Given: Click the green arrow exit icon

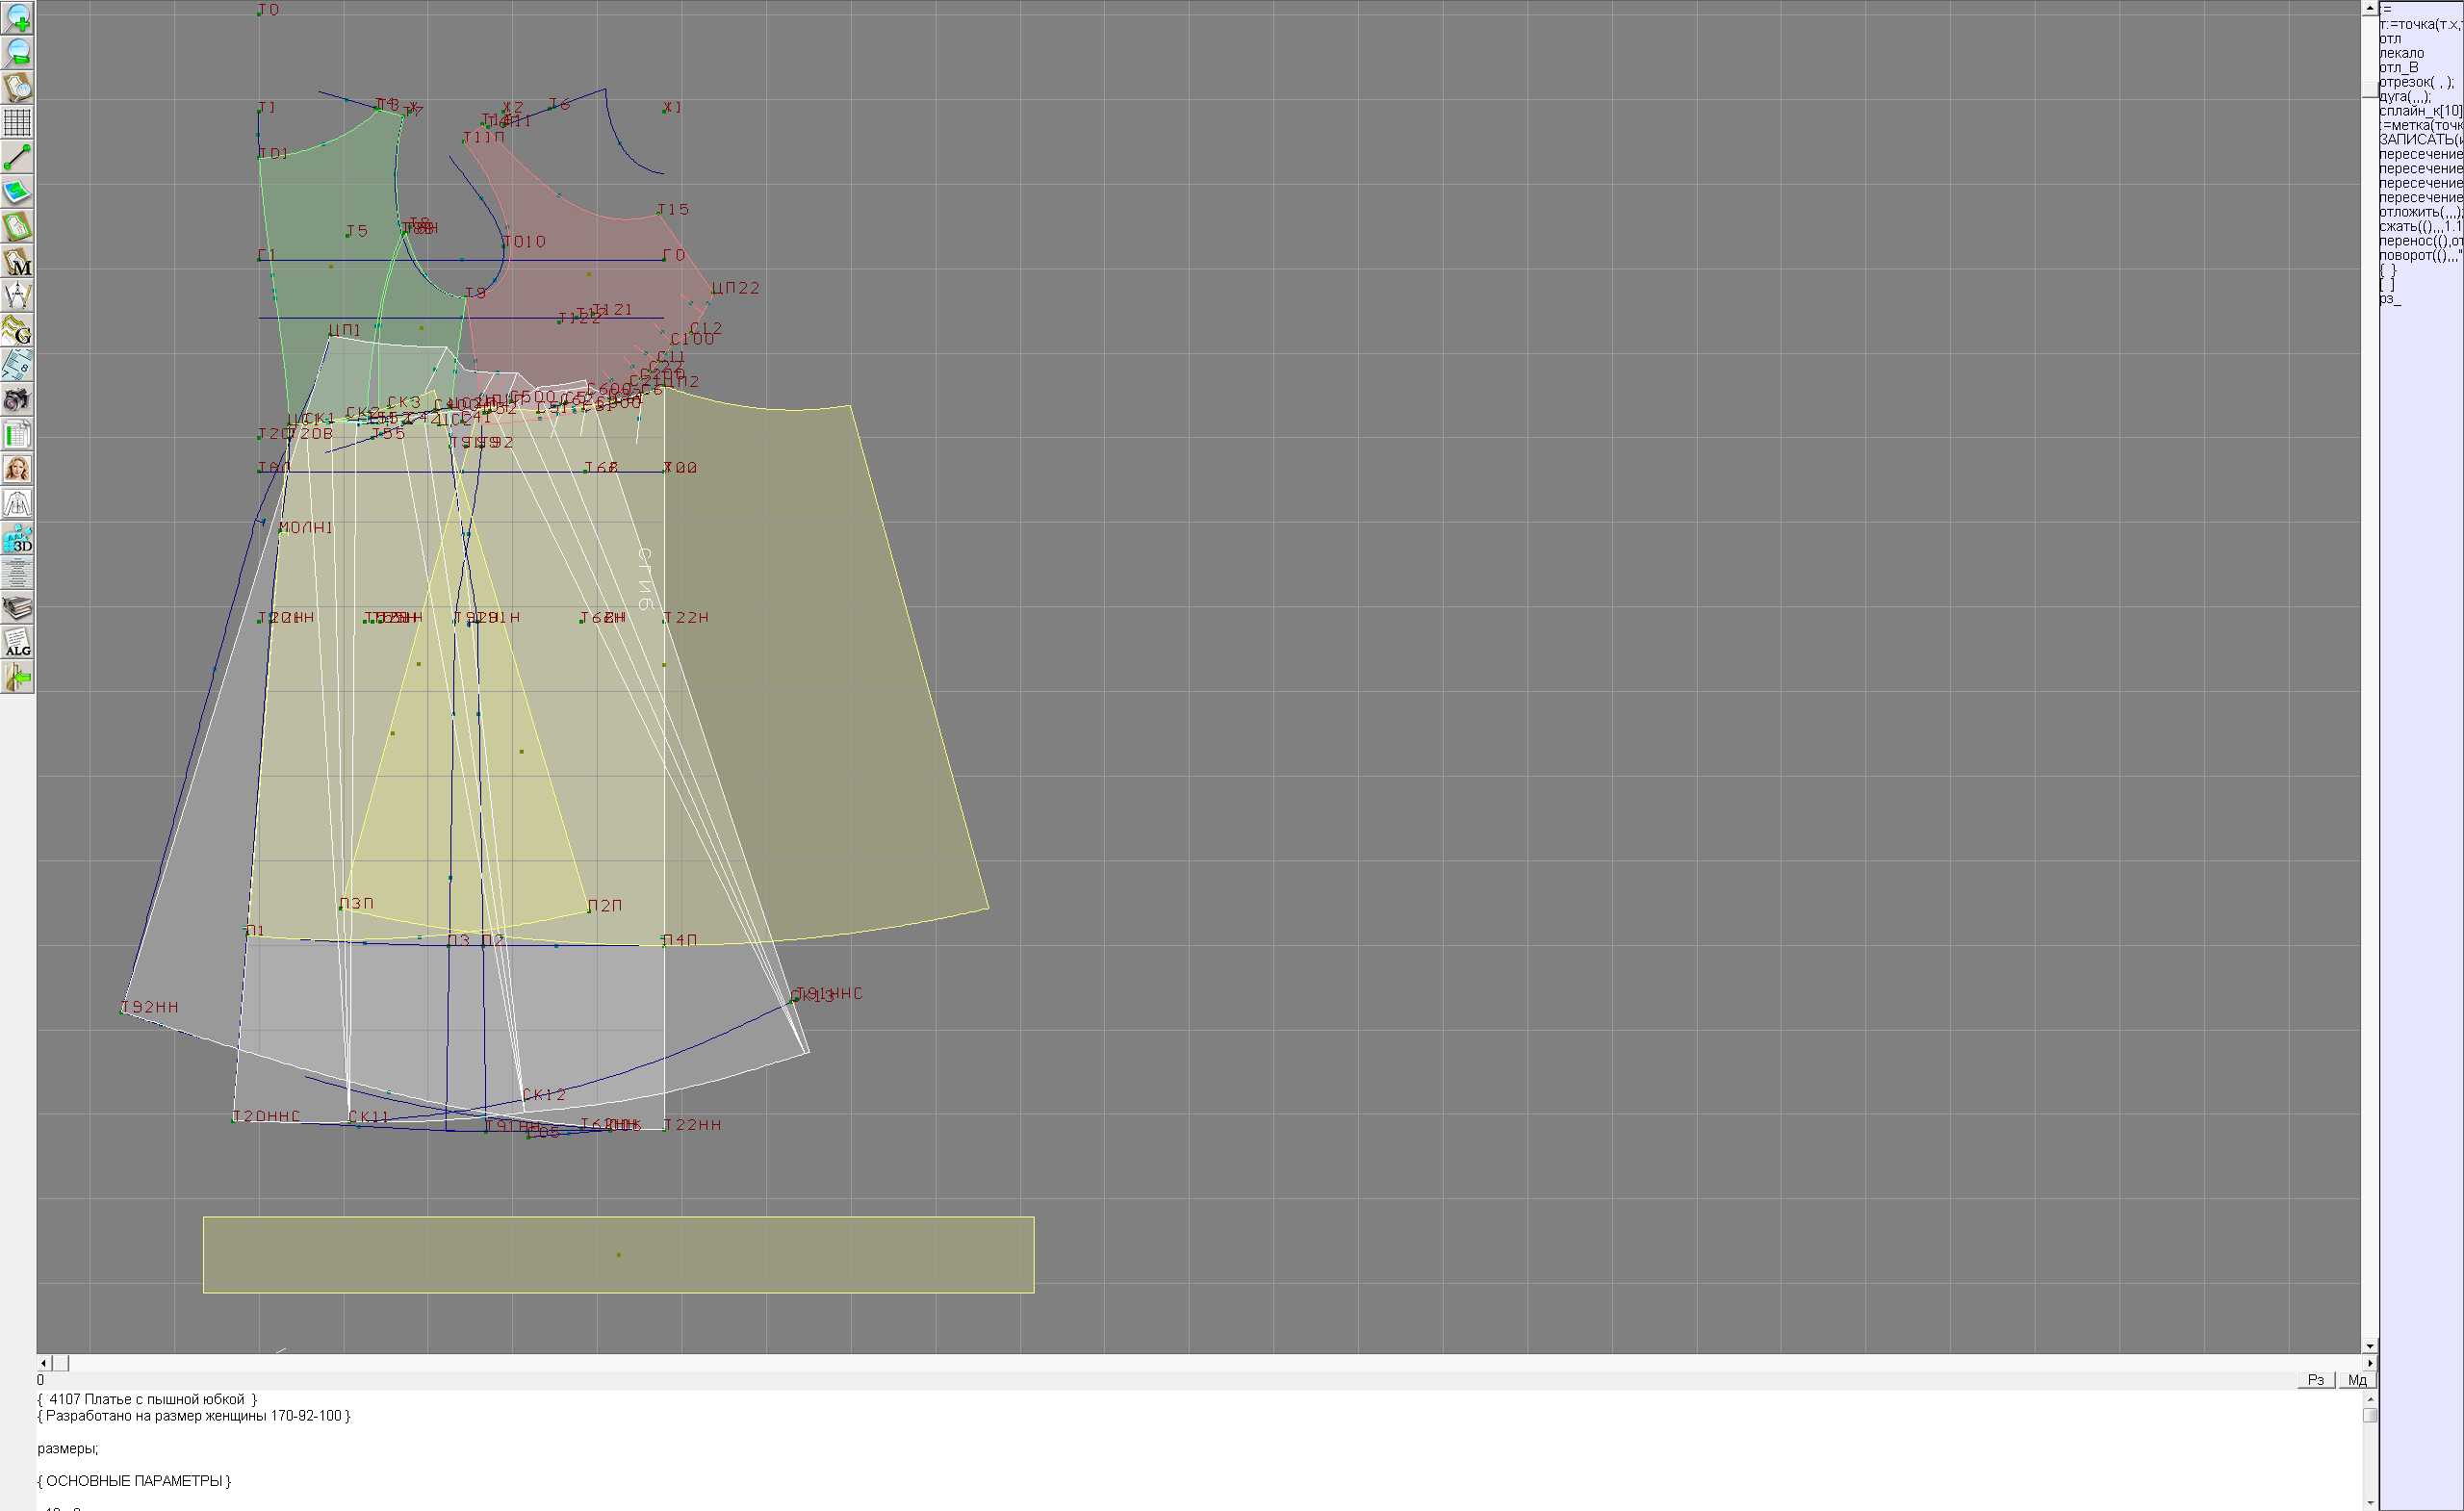Looking at the screenshot, I should pos(17,678).
